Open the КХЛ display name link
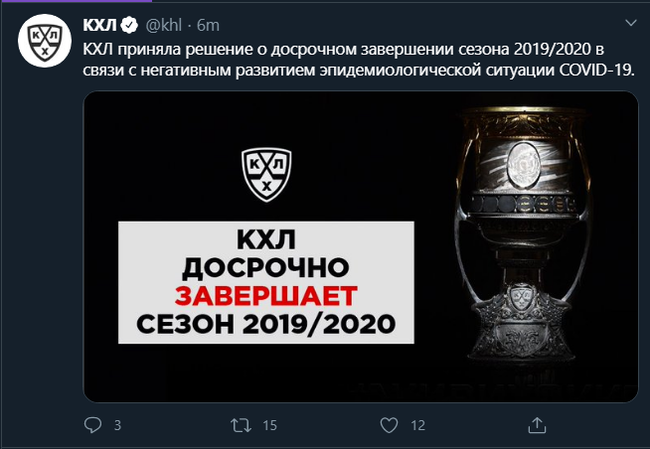Image resolution: width=650 pixels, height=449 pixels. [100, 25]
